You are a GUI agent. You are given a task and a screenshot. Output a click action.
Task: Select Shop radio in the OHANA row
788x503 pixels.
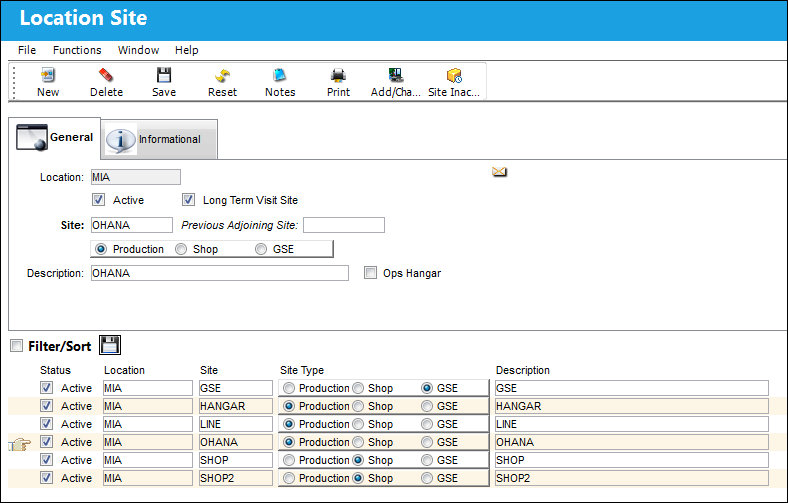pyautogui.click(x=358, y=442)
